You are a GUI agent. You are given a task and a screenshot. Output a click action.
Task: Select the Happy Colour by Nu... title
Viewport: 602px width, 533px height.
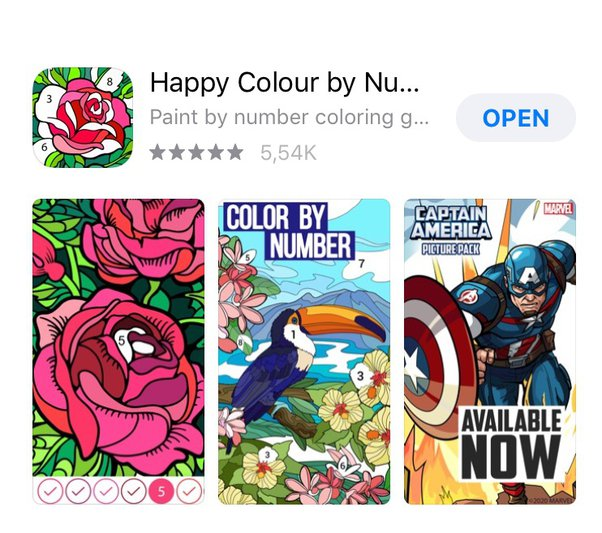click(284, 83)
